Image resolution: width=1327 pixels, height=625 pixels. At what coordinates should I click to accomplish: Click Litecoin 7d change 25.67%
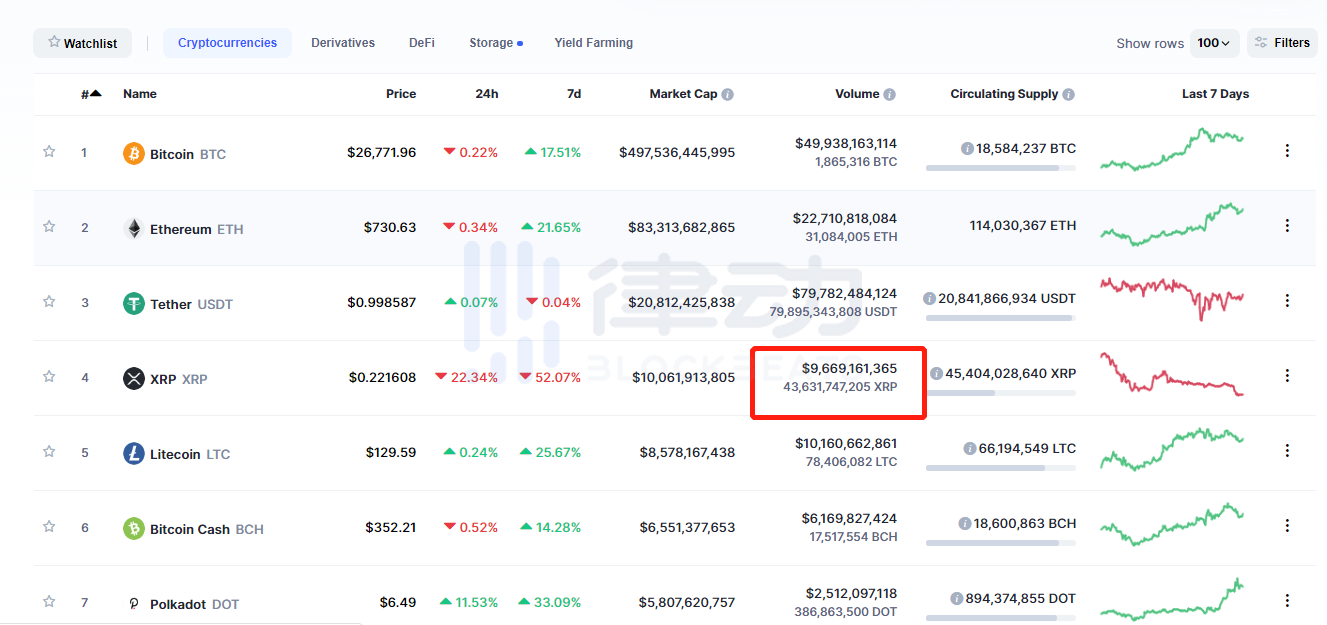tap(551, 453)
